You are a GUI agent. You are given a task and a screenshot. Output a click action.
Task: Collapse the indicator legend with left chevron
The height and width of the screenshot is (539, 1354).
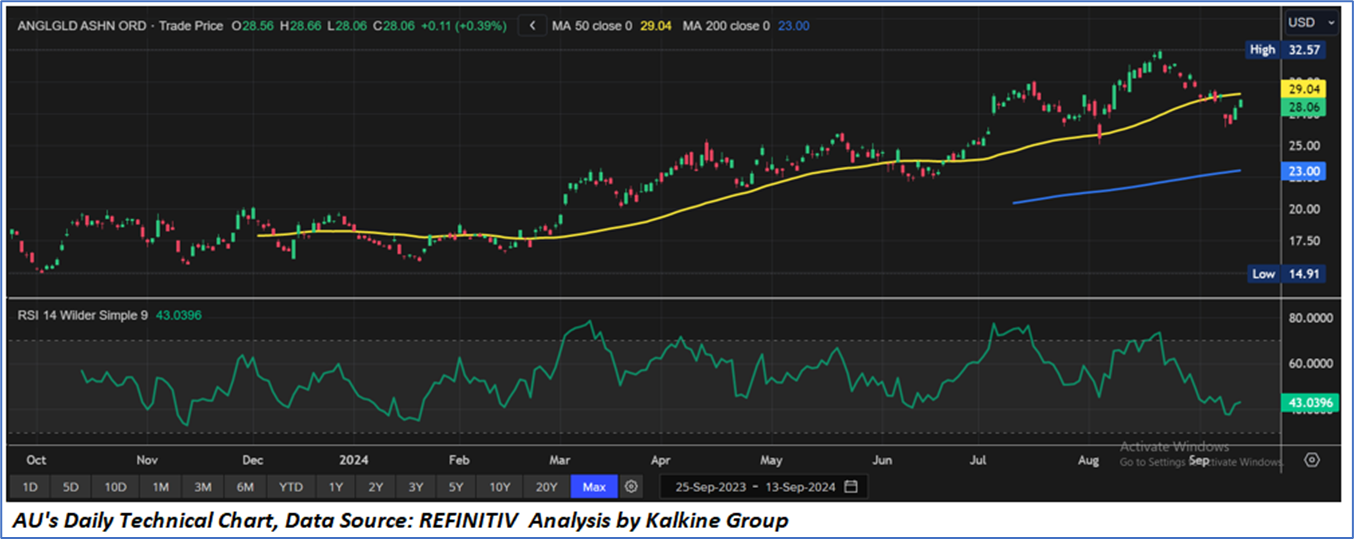(532, 26)
